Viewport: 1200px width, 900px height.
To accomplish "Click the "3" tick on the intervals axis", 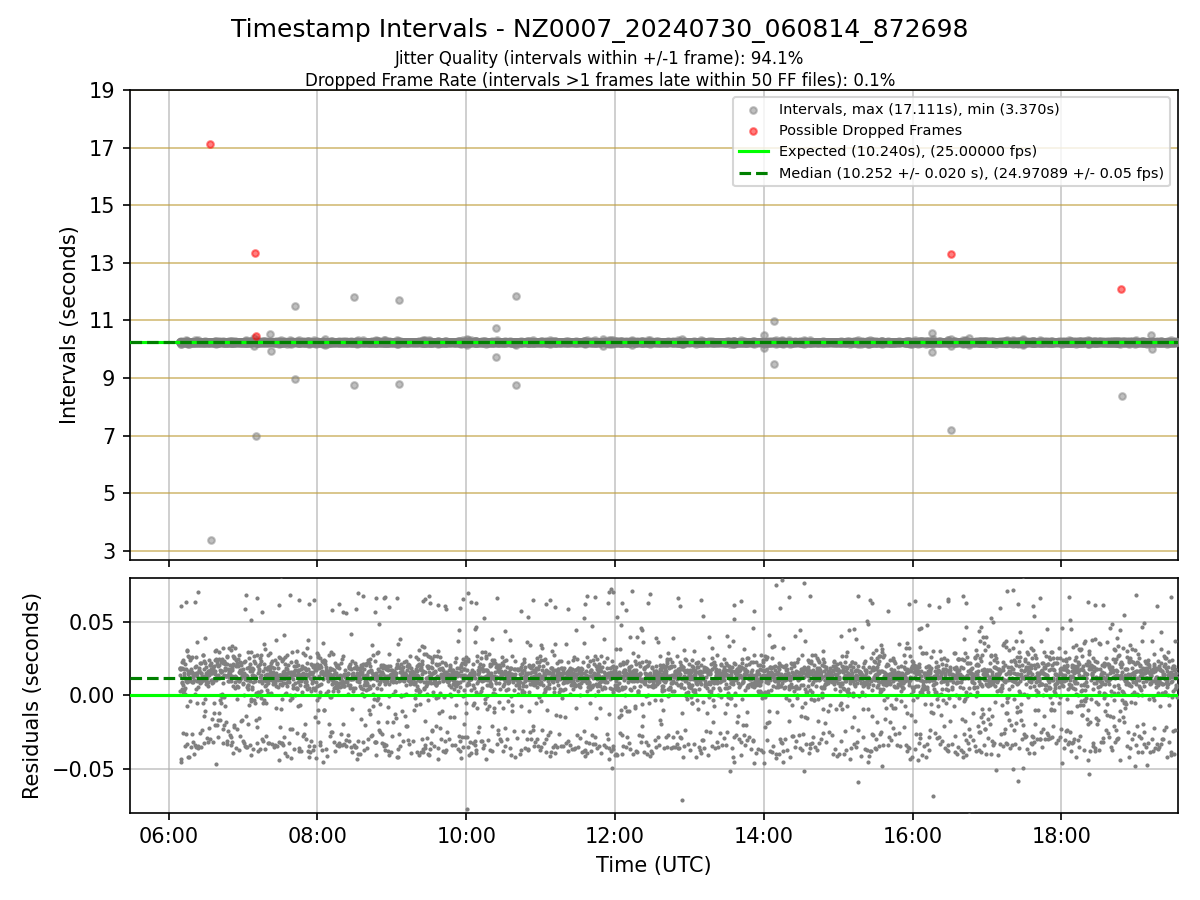I will 110,551.
